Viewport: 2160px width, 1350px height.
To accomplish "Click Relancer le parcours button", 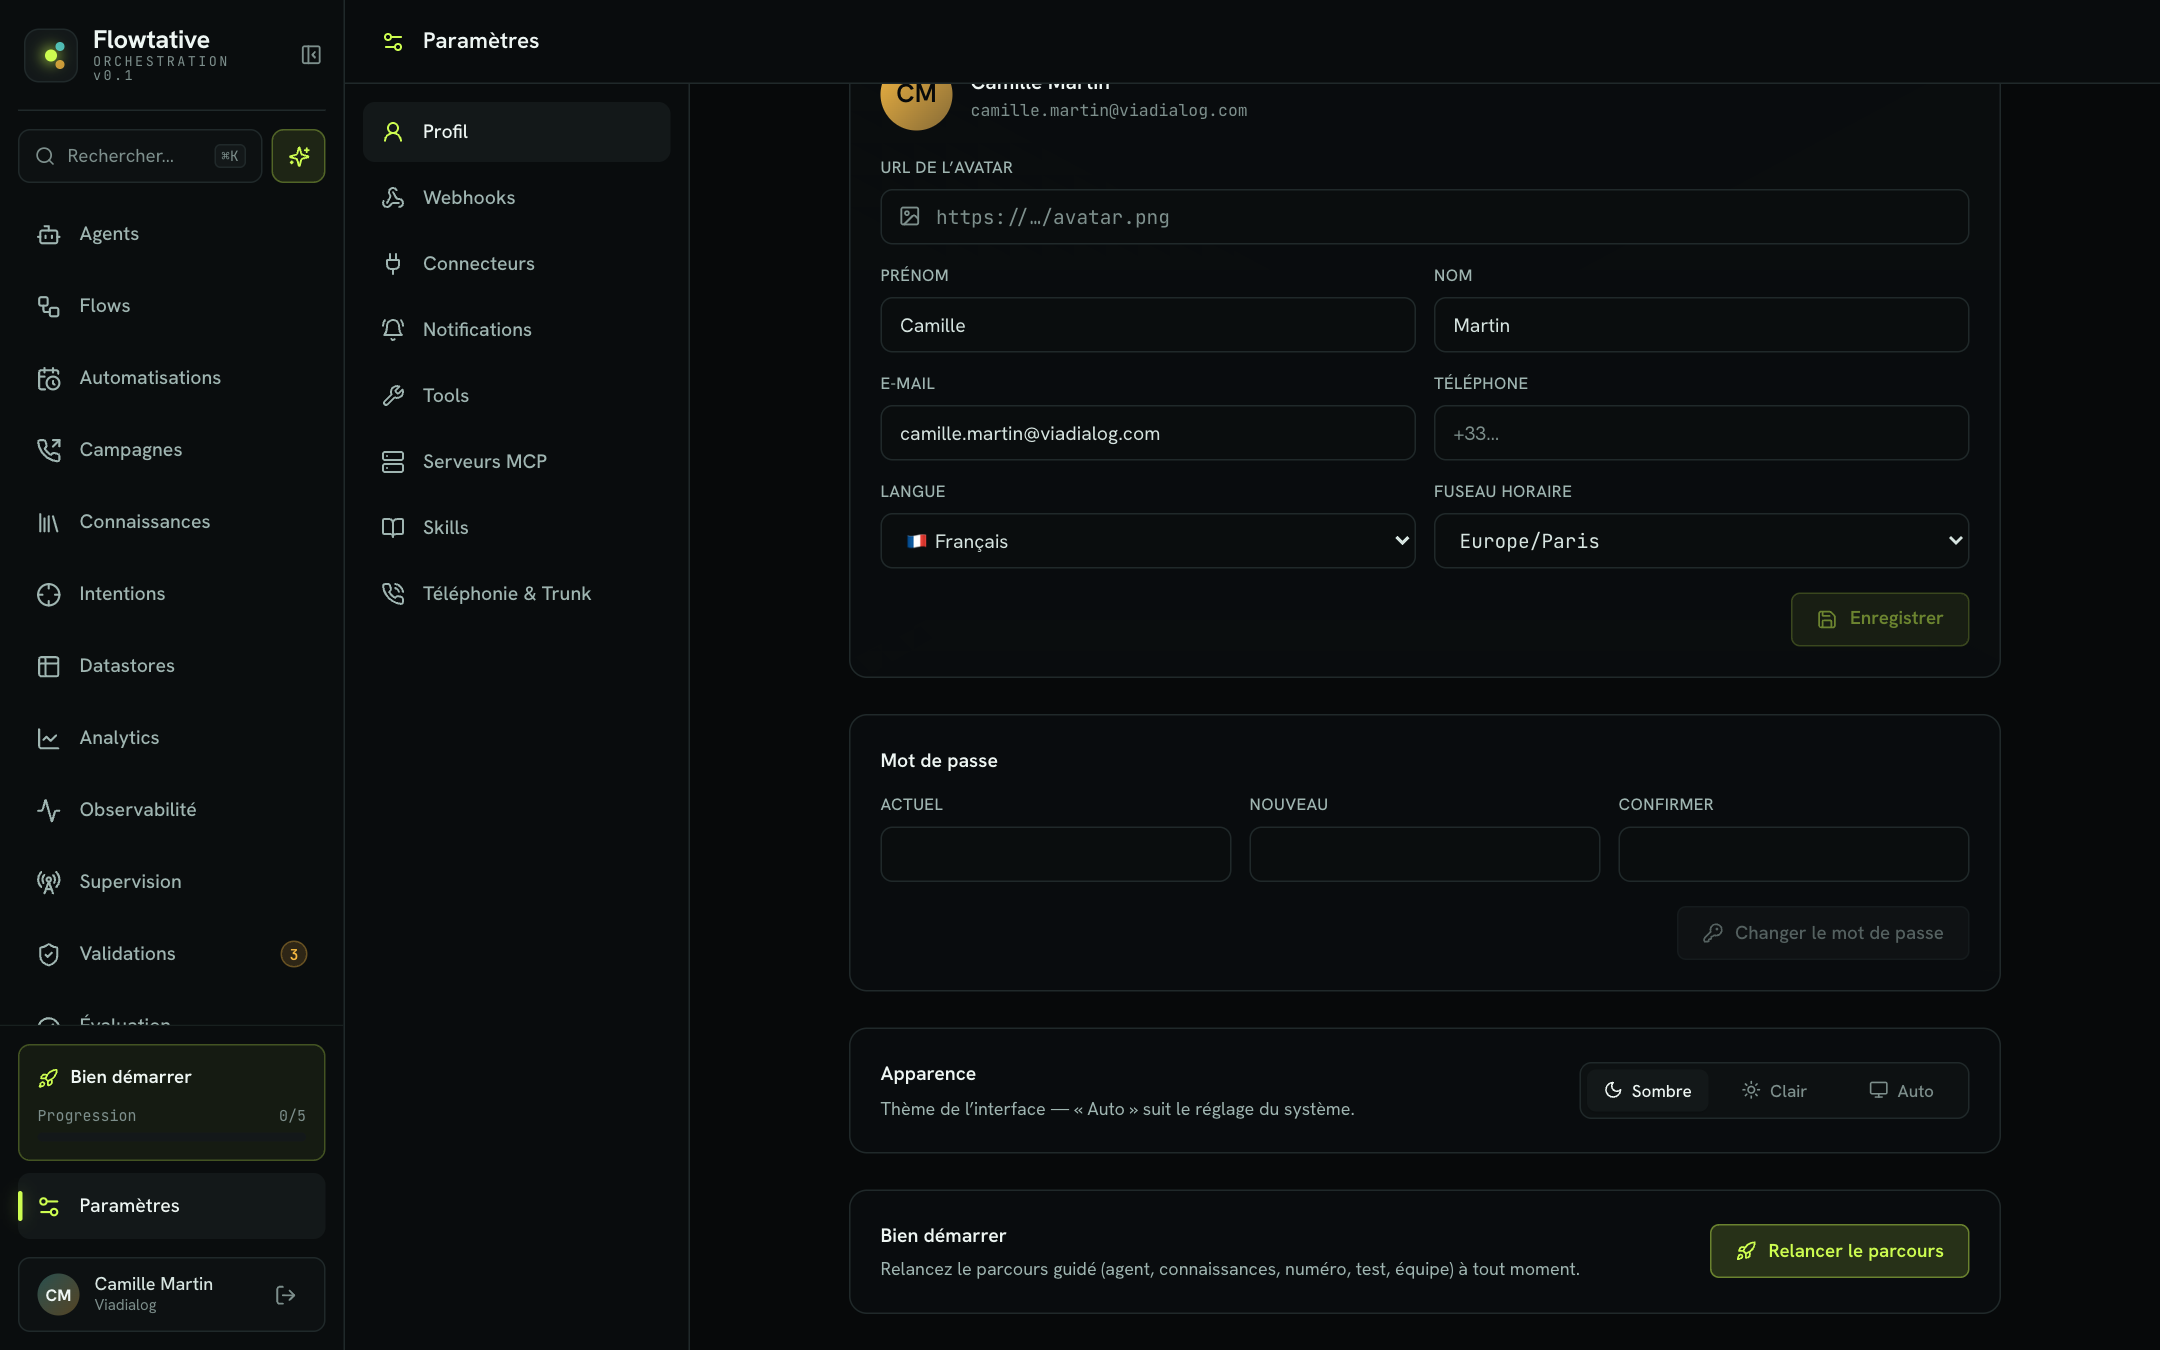I will point(1839,1251).
